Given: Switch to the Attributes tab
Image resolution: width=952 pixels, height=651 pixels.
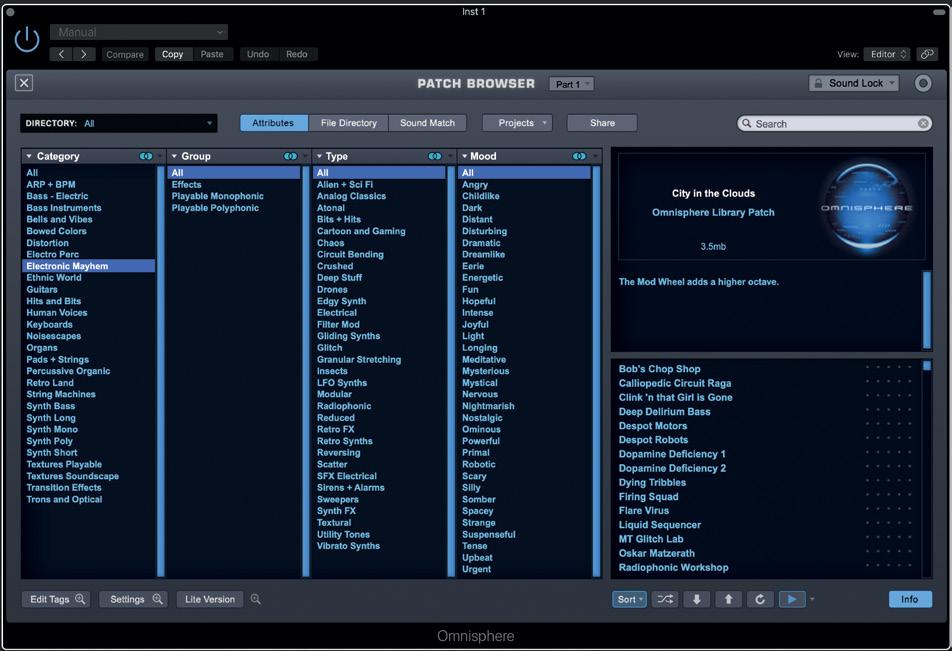Looking at the screenshot, I should pyautogui.click(x=273, y=123).
